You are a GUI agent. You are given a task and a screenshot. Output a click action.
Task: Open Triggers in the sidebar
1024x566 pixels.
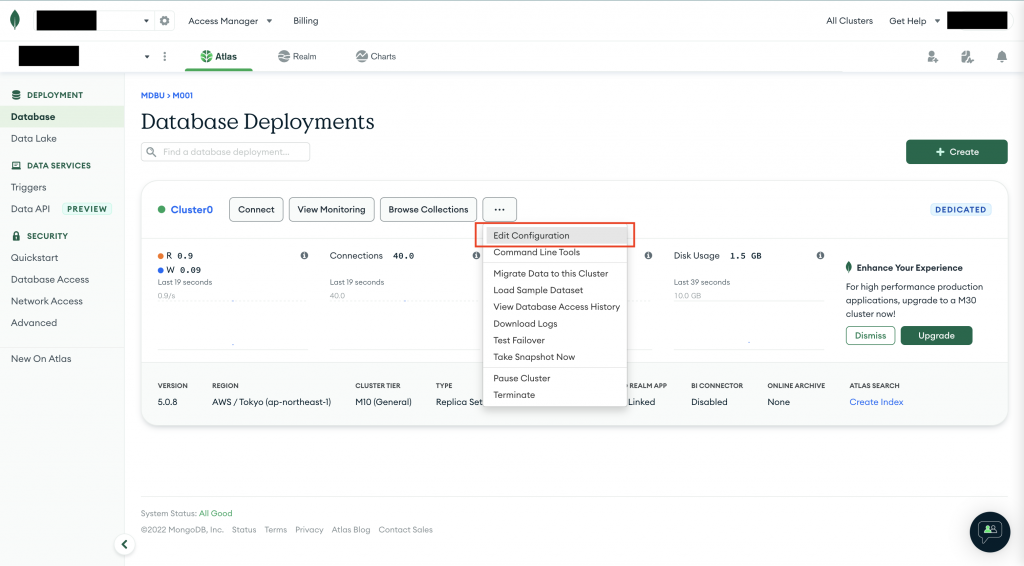(29, 187)
